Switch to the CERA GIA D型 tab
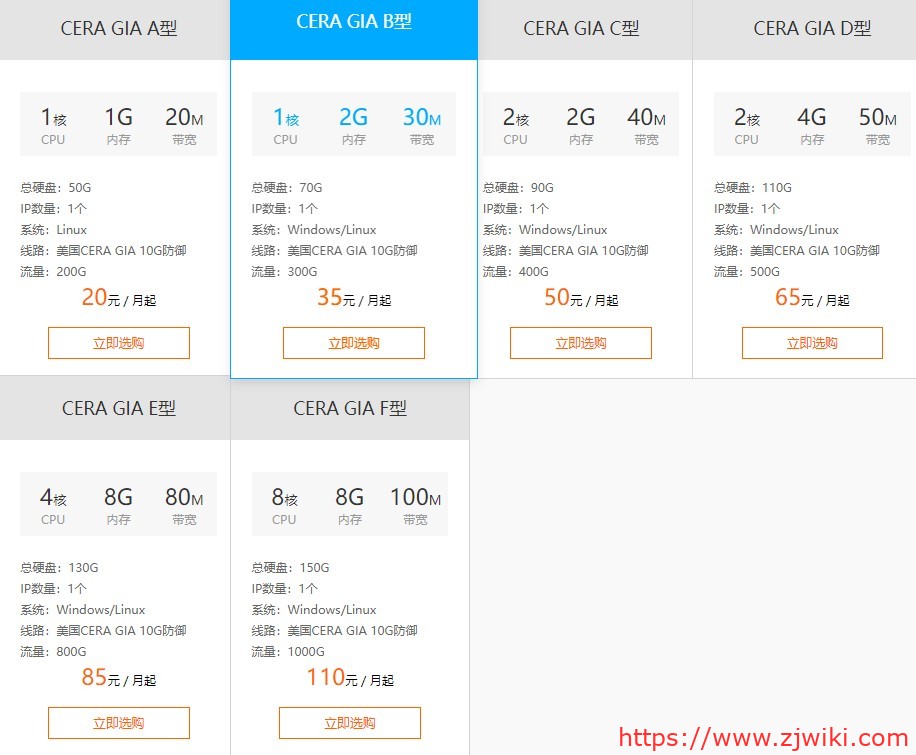The width and height of the screenshot is (916, 755). (812, 29)
